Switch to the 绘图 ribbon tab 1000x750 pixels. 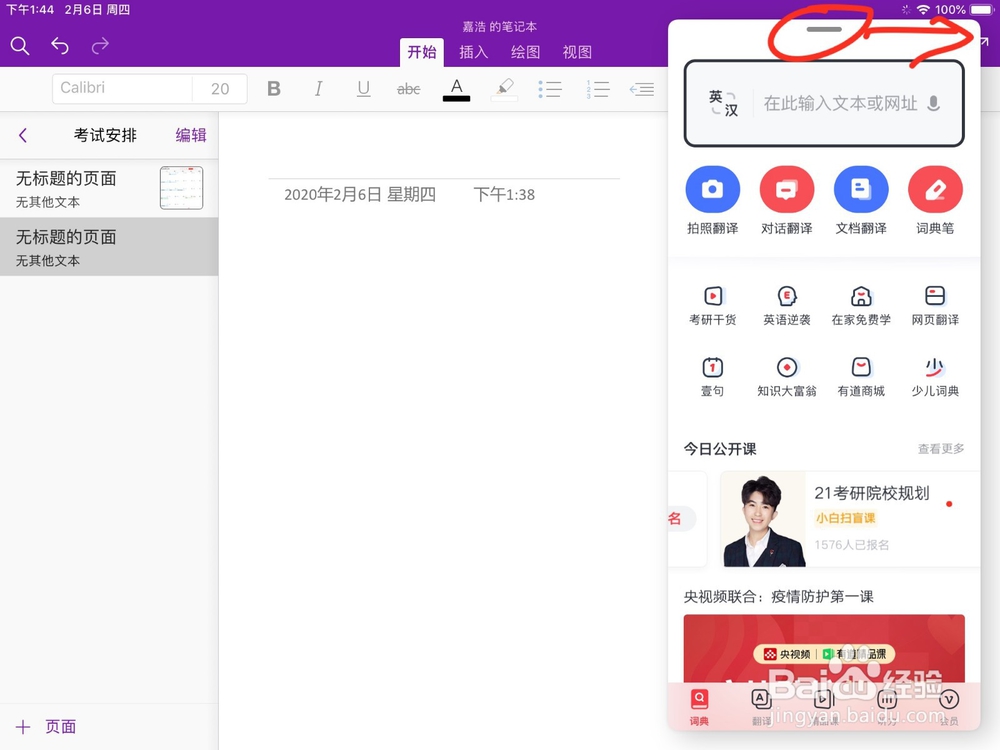(526, 52)
